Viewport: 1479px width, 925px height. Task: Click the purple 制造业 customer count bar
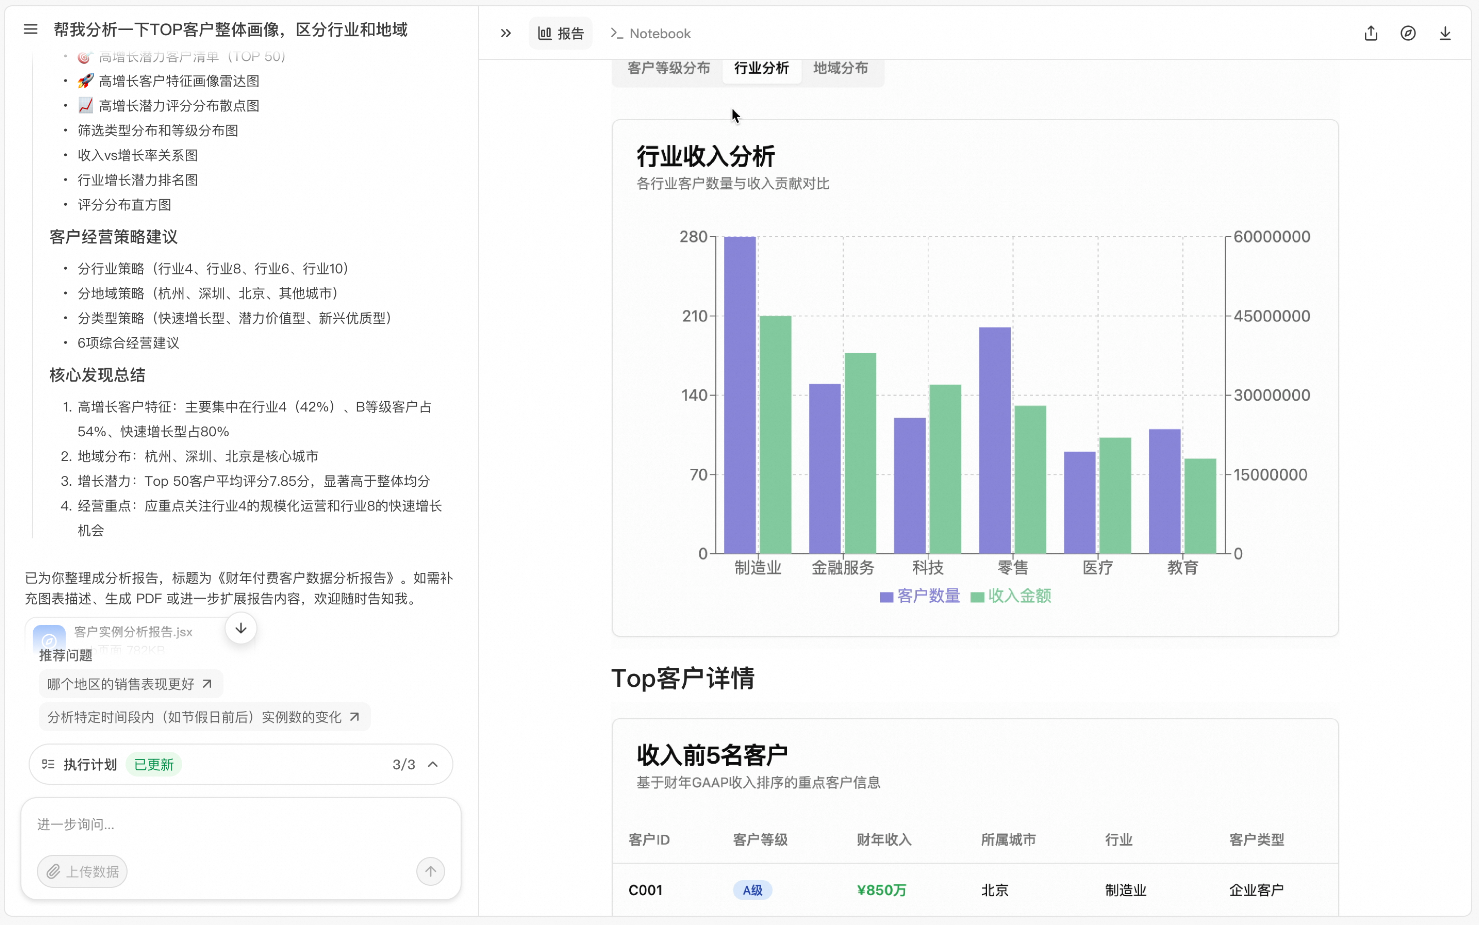coord(740,395)
